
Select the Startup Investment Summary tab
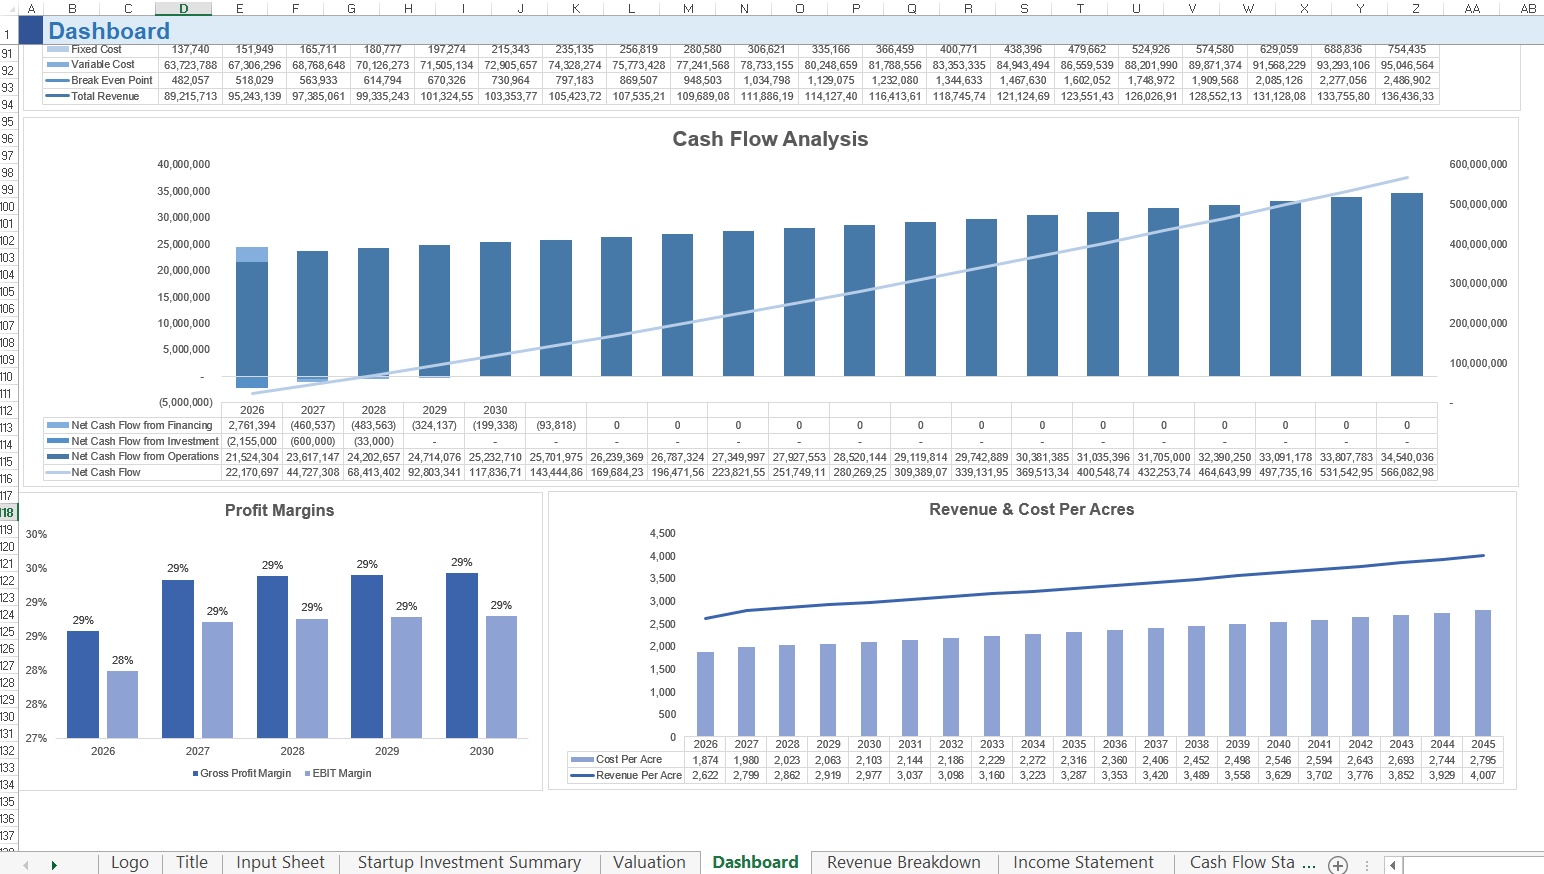tap(469, 863)
